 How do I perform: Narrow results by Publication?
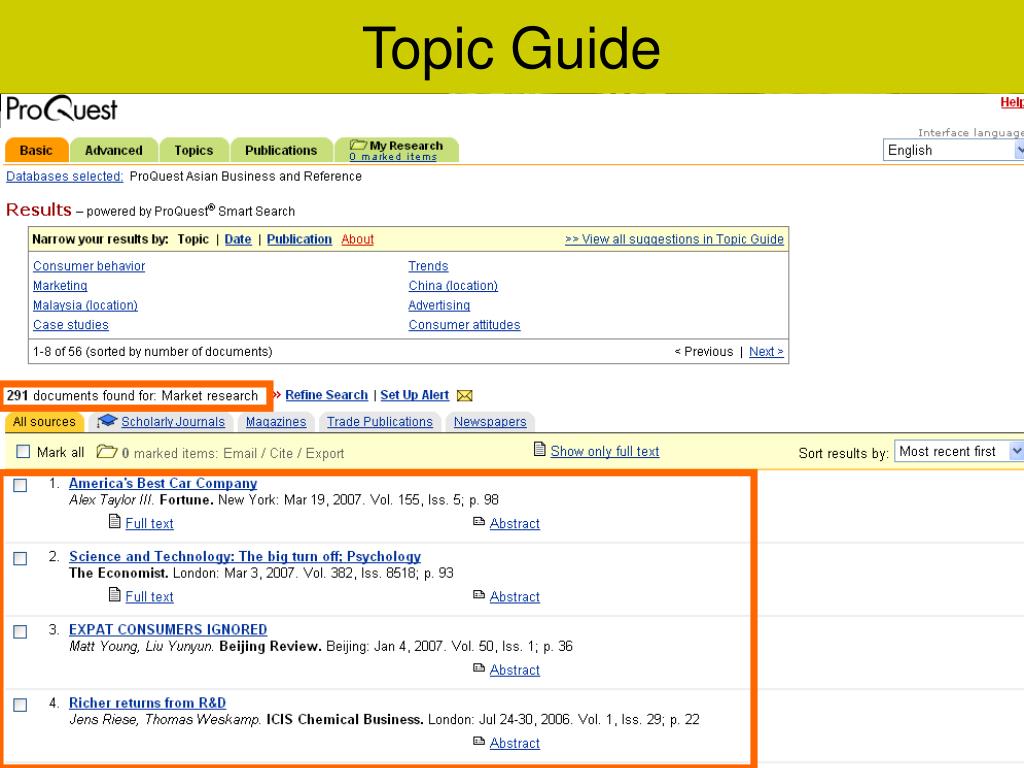[299, 239]
